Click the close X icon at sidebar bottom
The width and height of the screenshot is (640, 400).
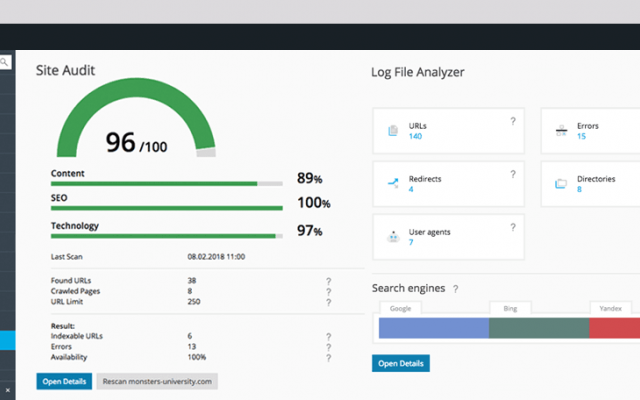pyautogui.click(x=7, y=390)
